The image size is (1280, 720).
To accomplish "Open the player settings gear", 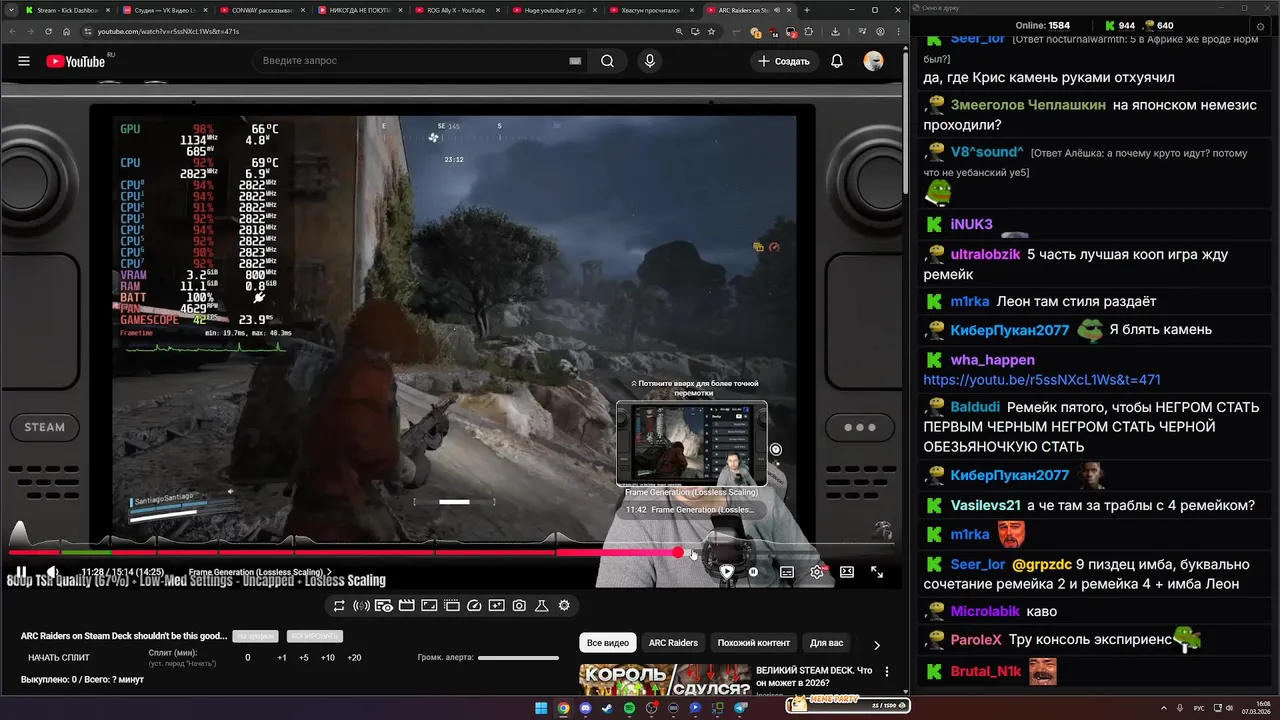I will point(817,572).
